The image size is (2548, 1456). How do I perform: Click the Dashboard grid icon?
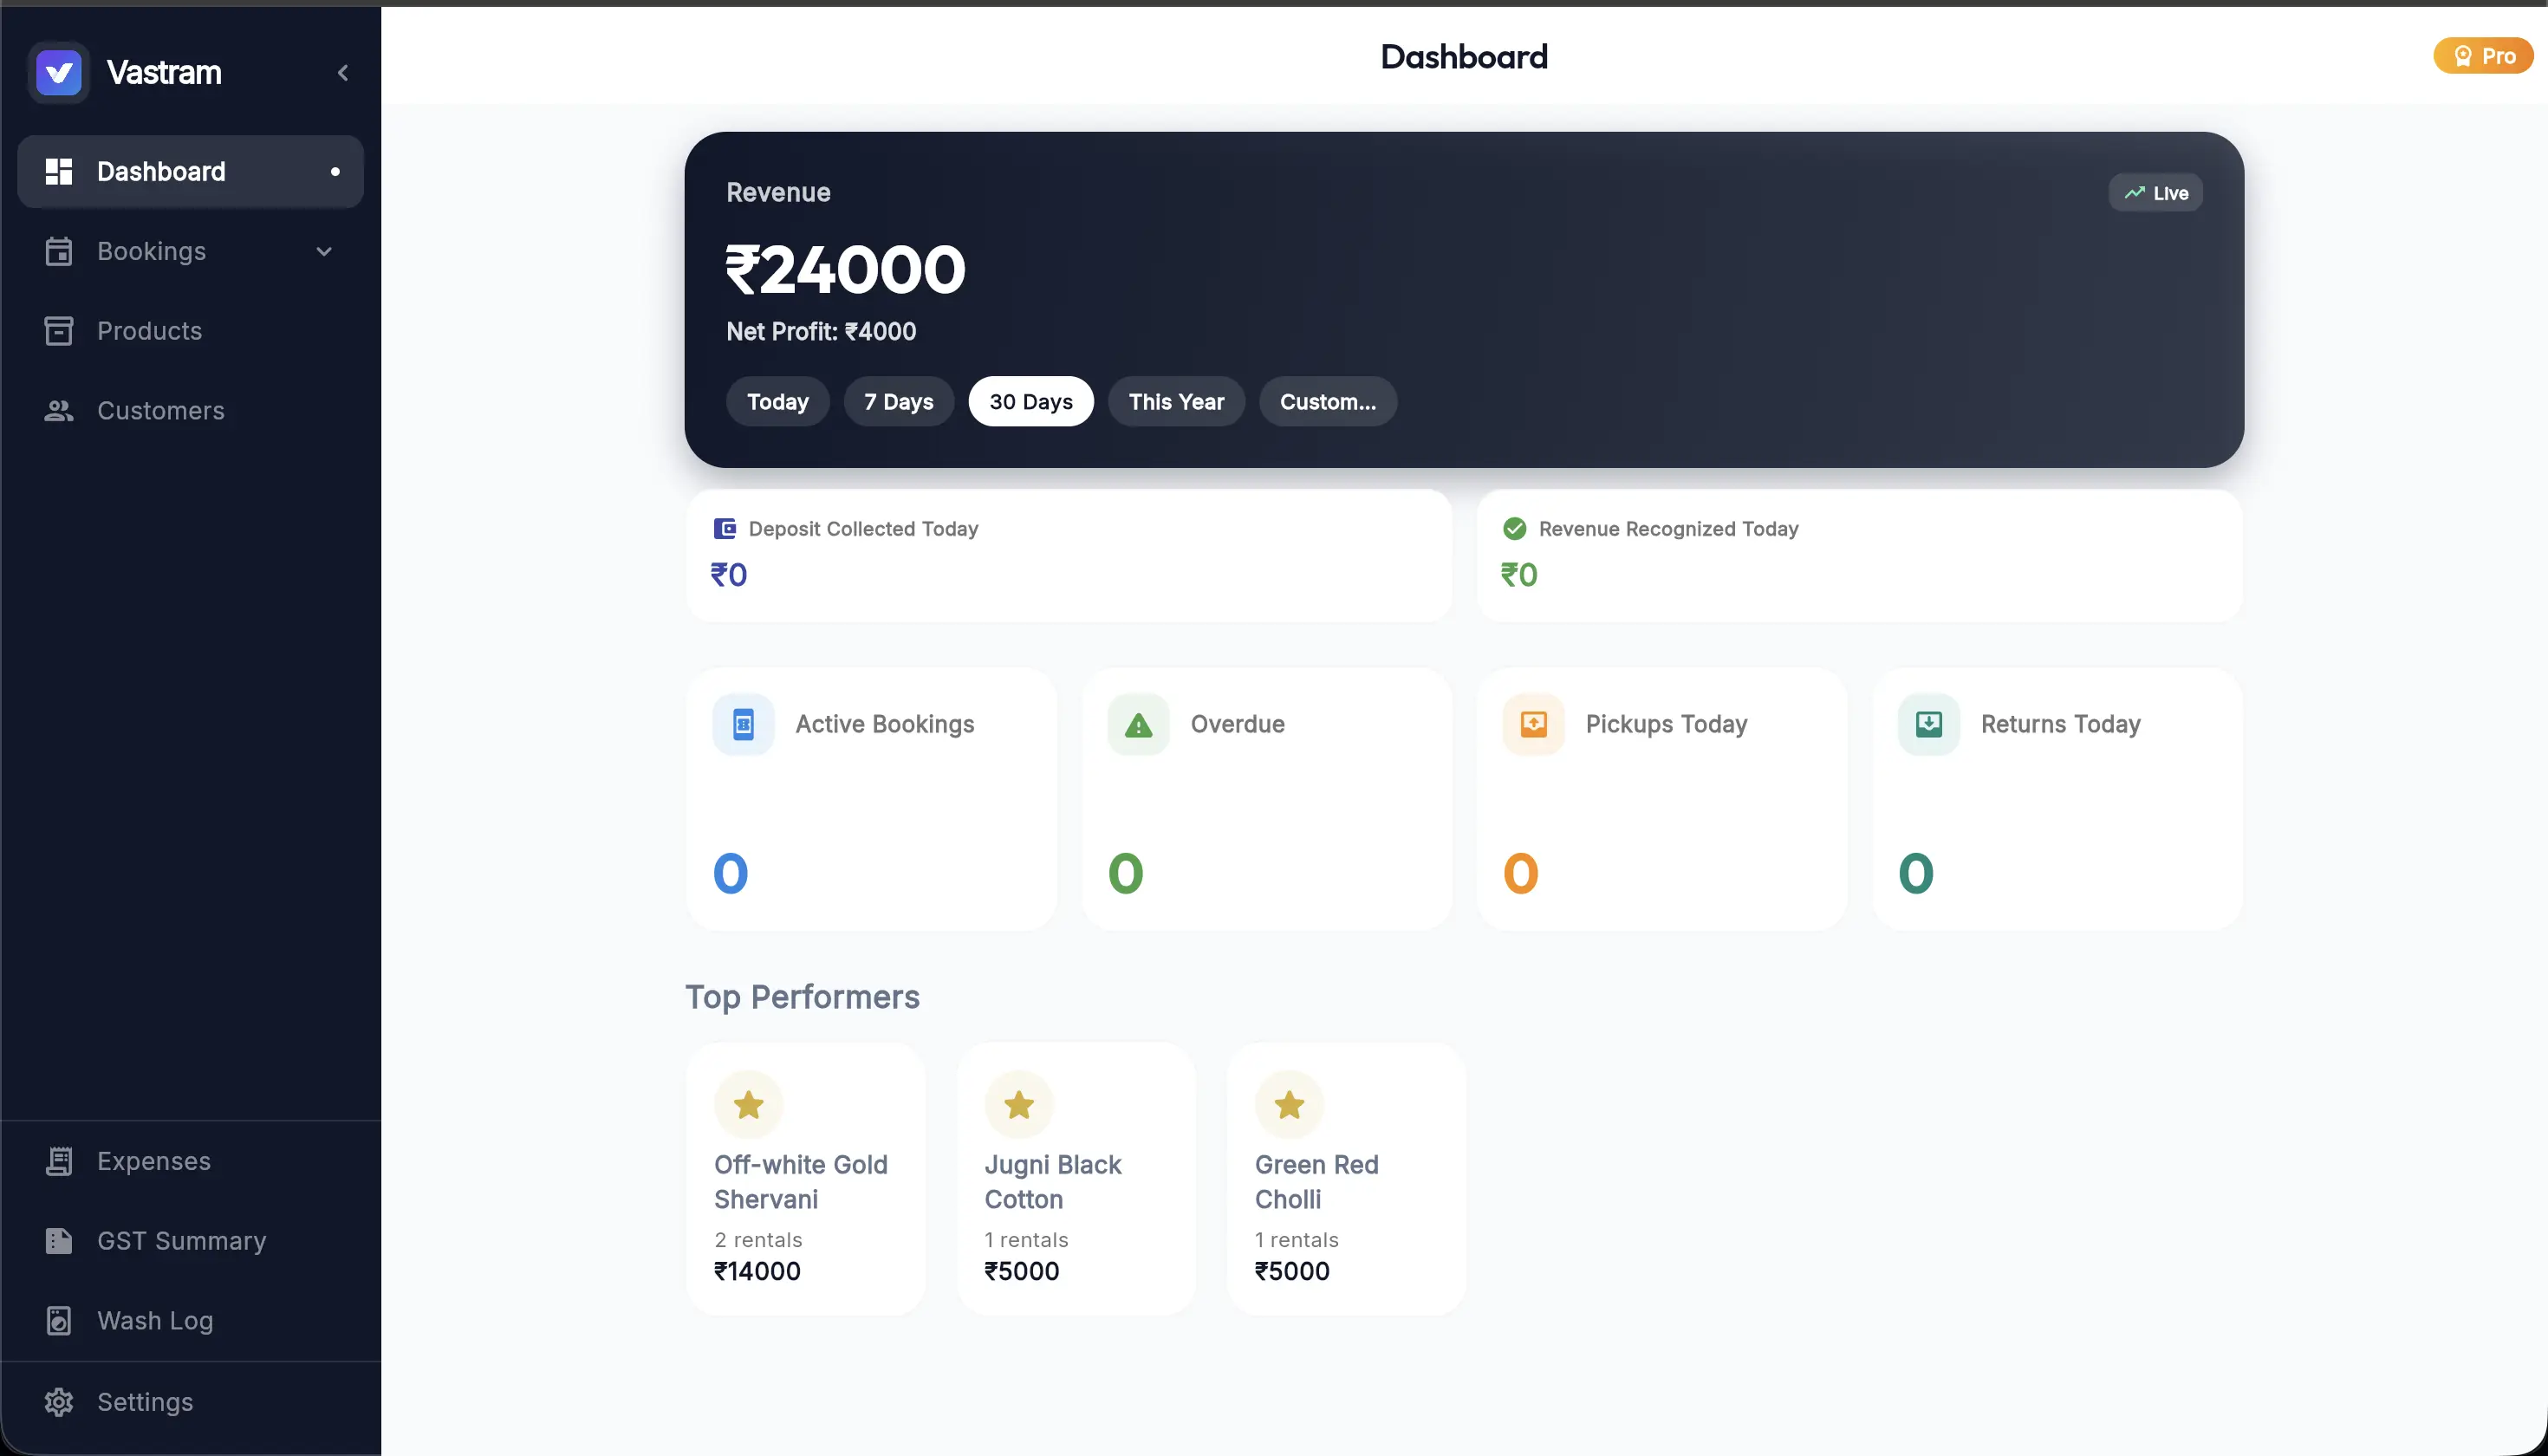(59, 171)
